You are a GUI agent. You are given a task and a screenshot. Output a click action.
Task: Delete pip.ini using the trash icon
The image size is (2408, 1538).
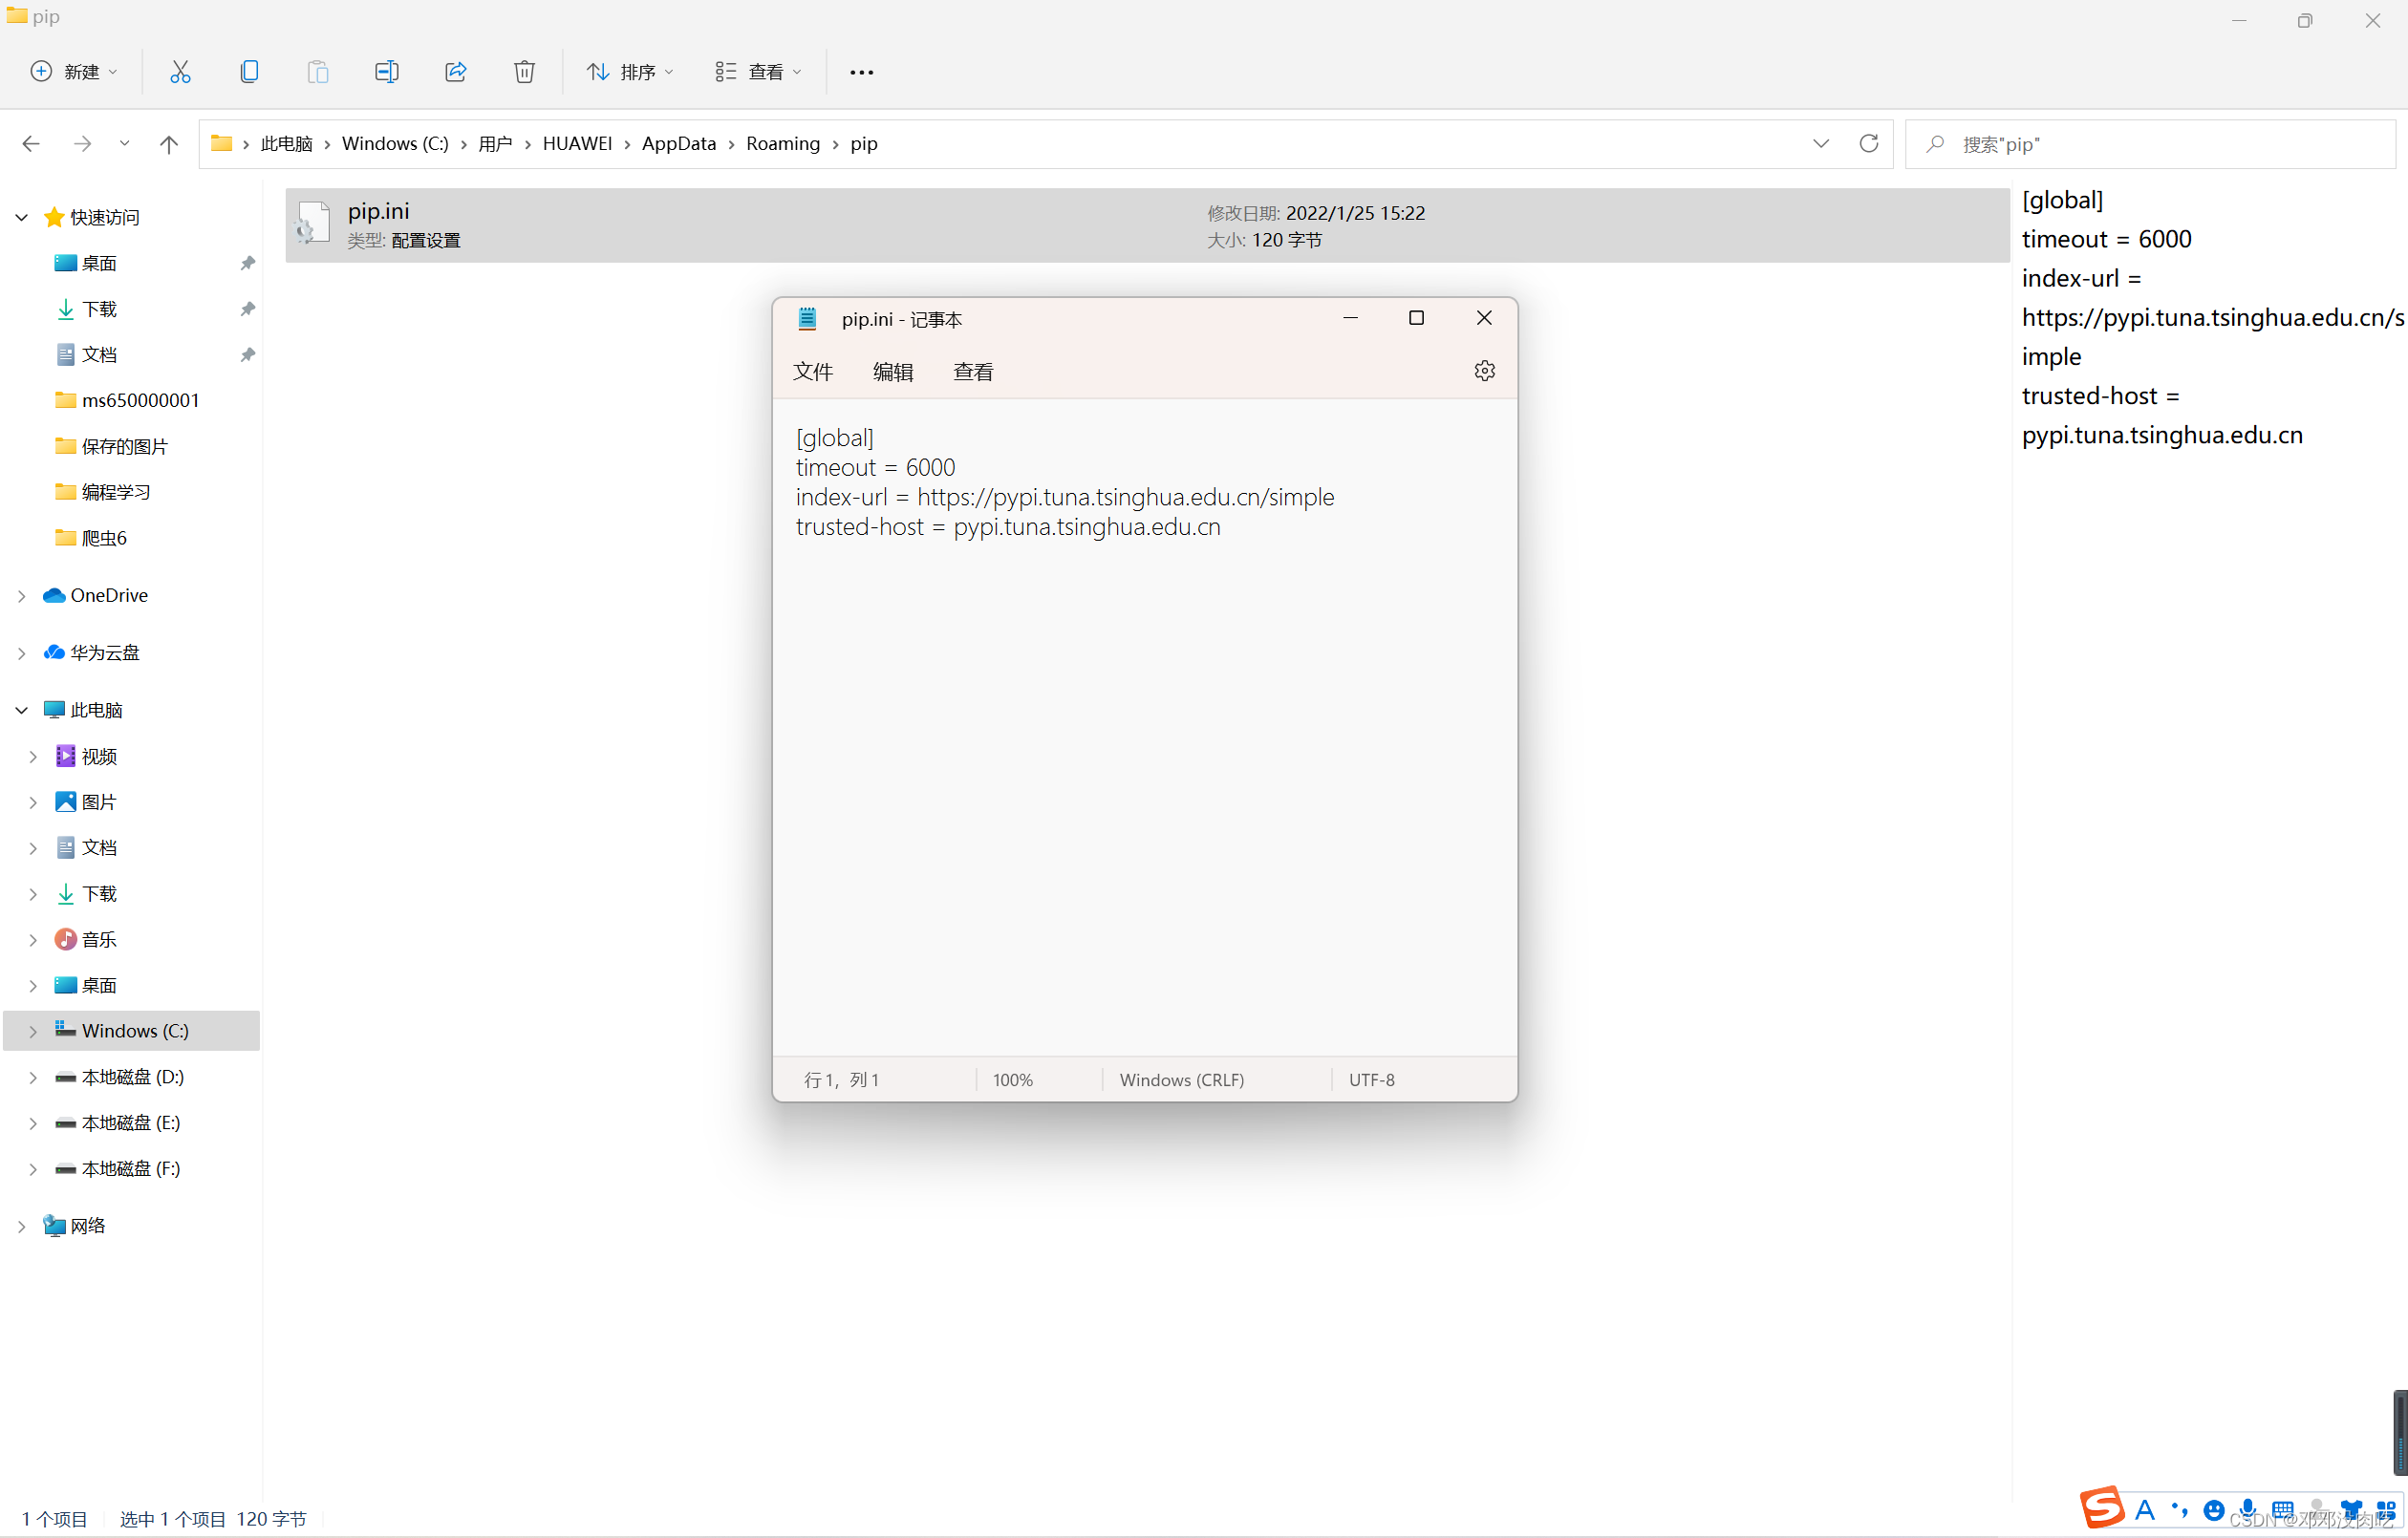524,71
